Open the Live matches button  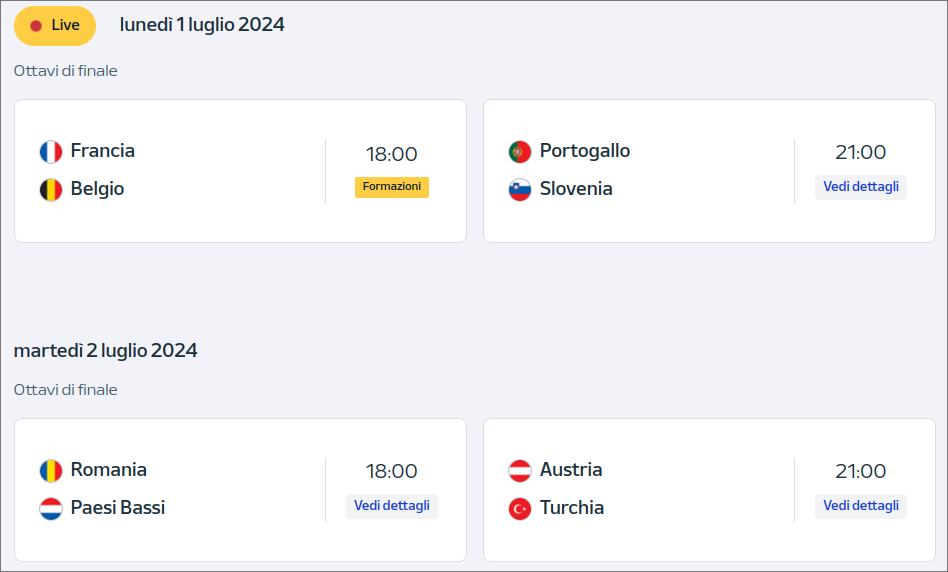click(55, 25)
